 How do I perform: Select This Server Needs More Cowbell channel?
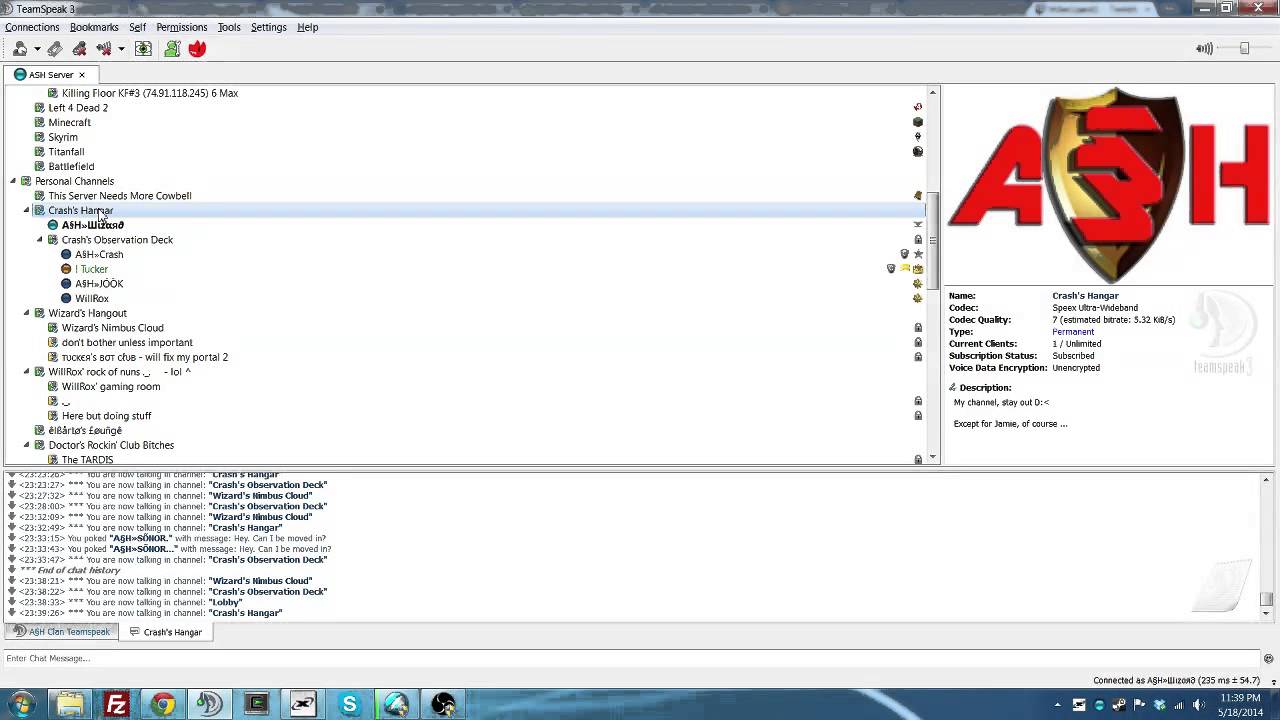120,196
